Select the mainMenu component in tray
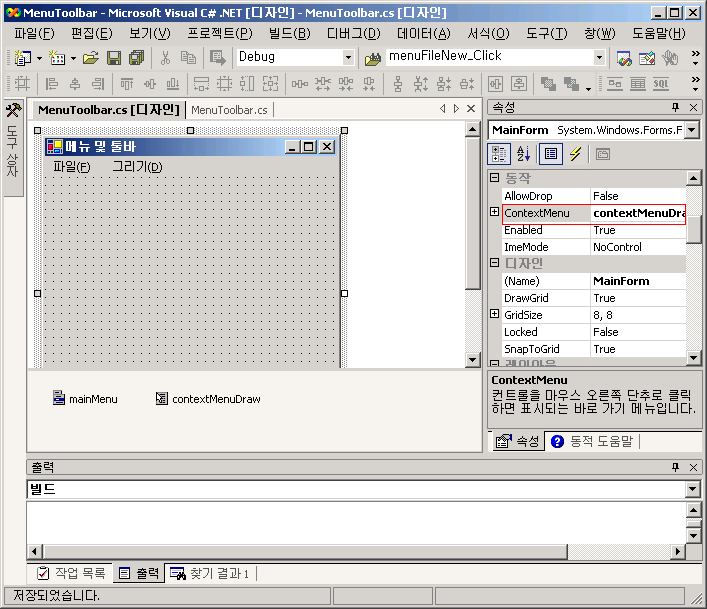707x609 pixels. point(85,399)
